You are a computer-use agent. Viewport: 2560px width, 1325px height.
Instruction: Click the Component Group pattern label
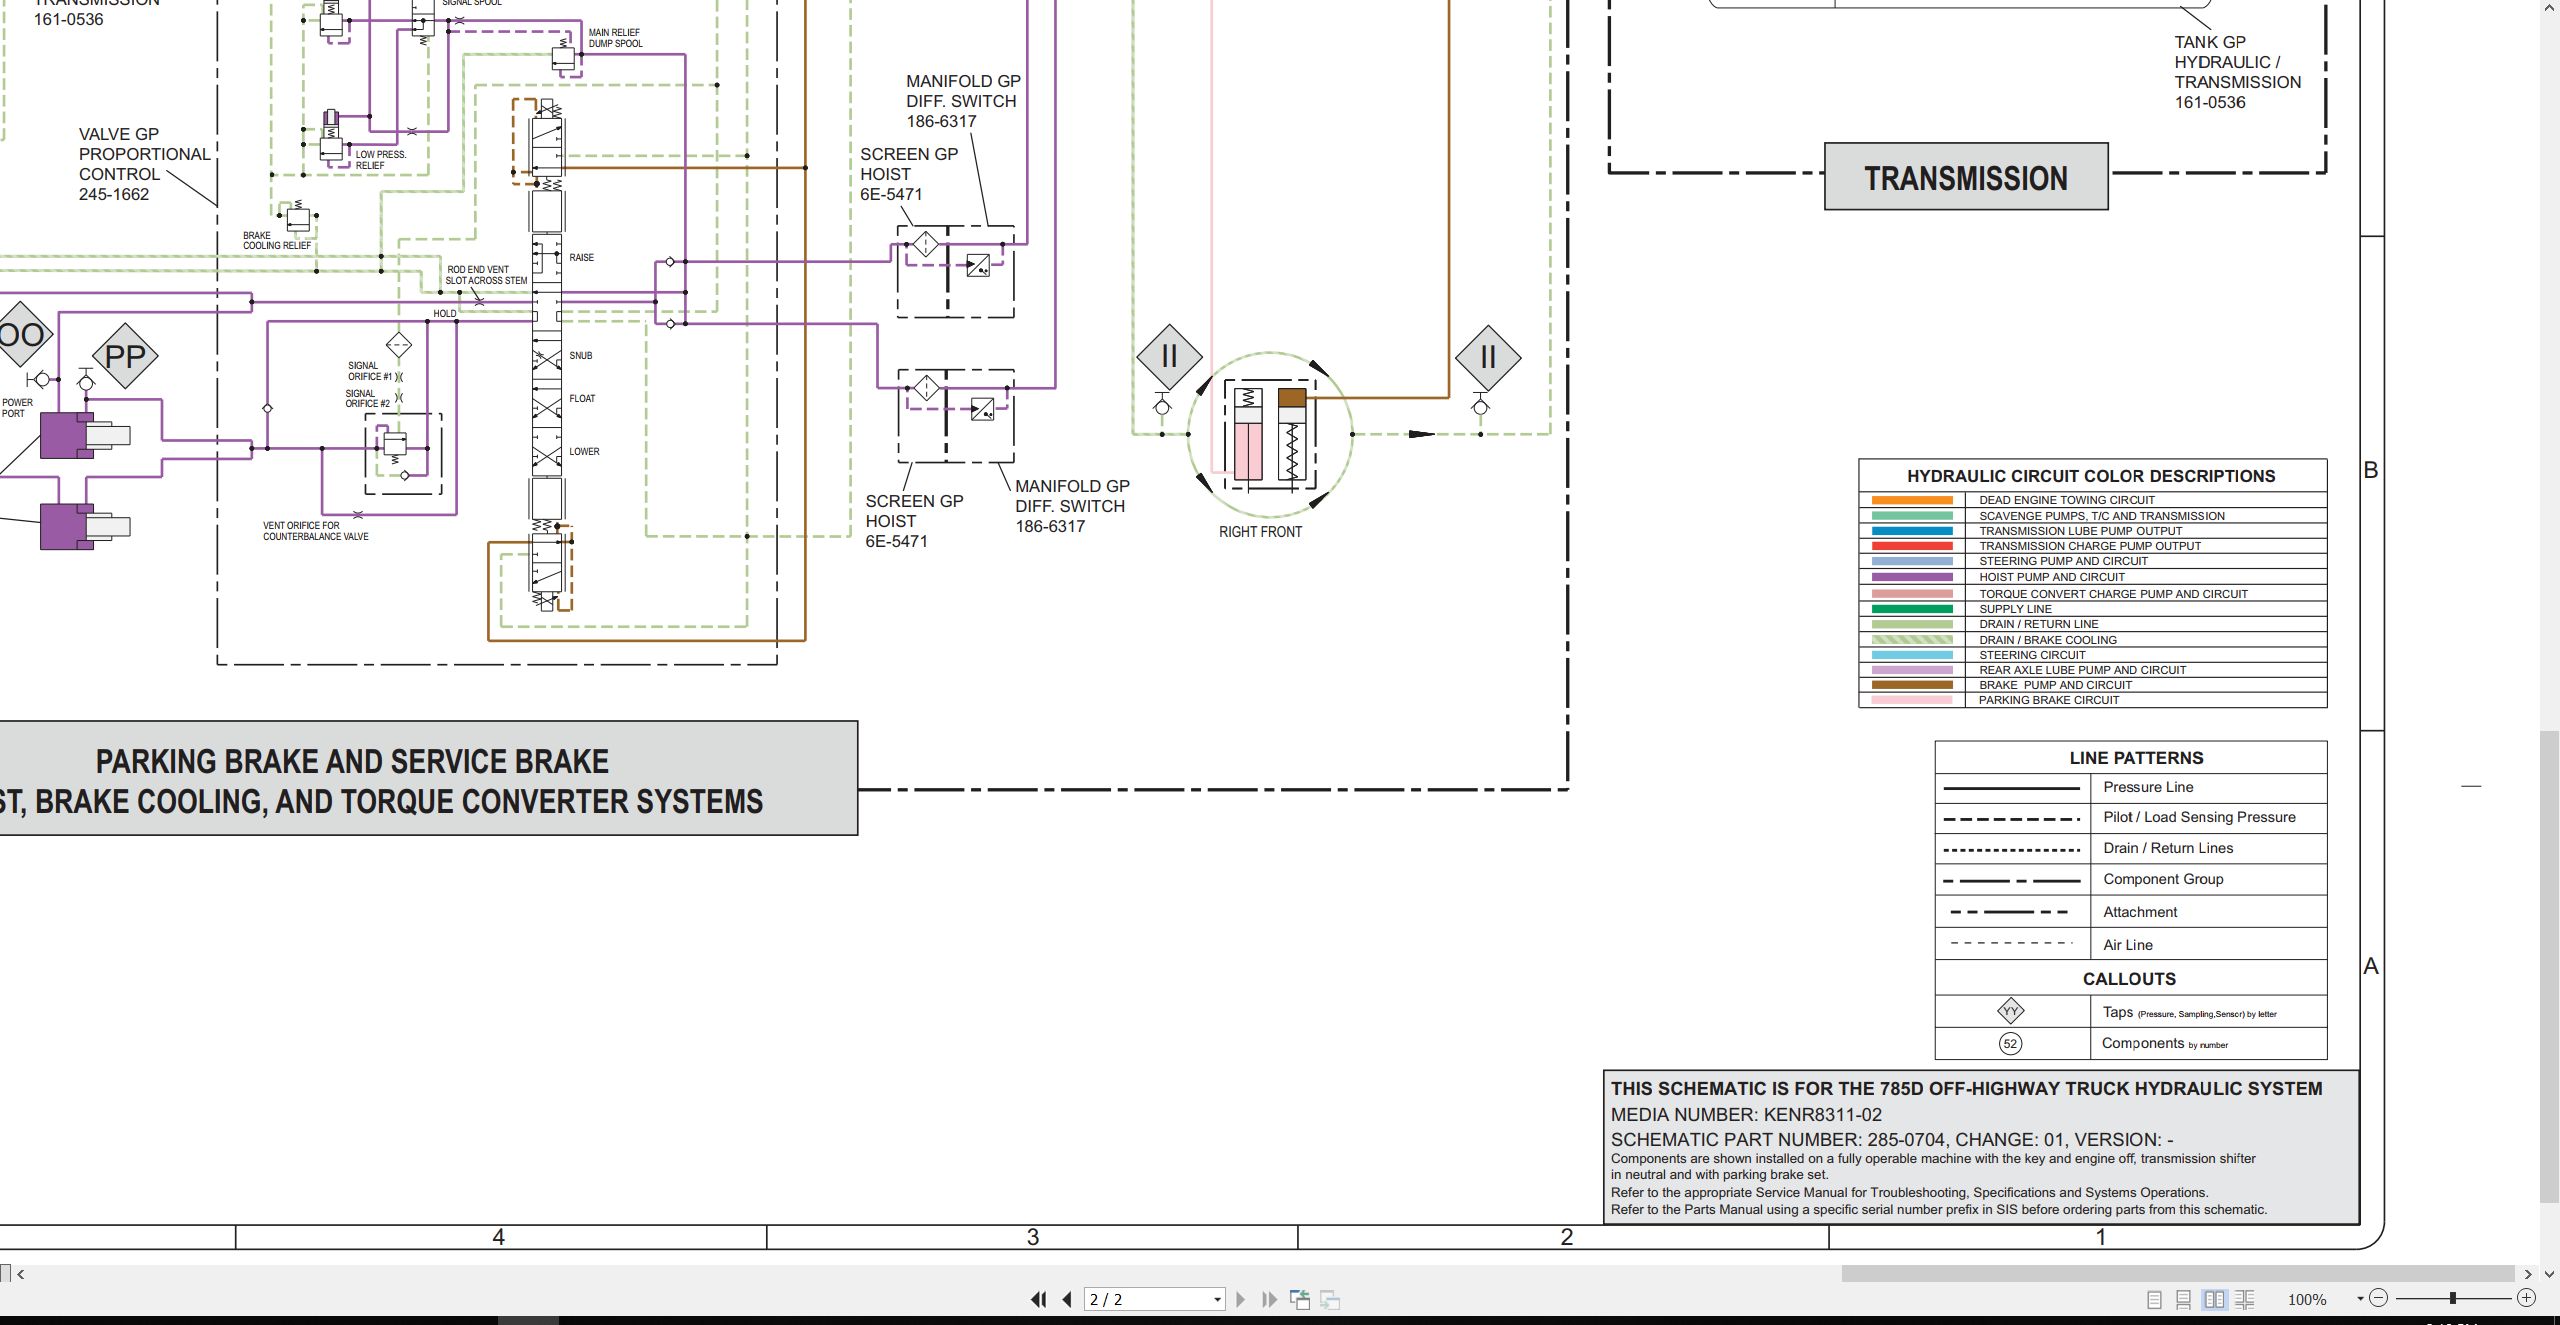[x=2163, y=879]
